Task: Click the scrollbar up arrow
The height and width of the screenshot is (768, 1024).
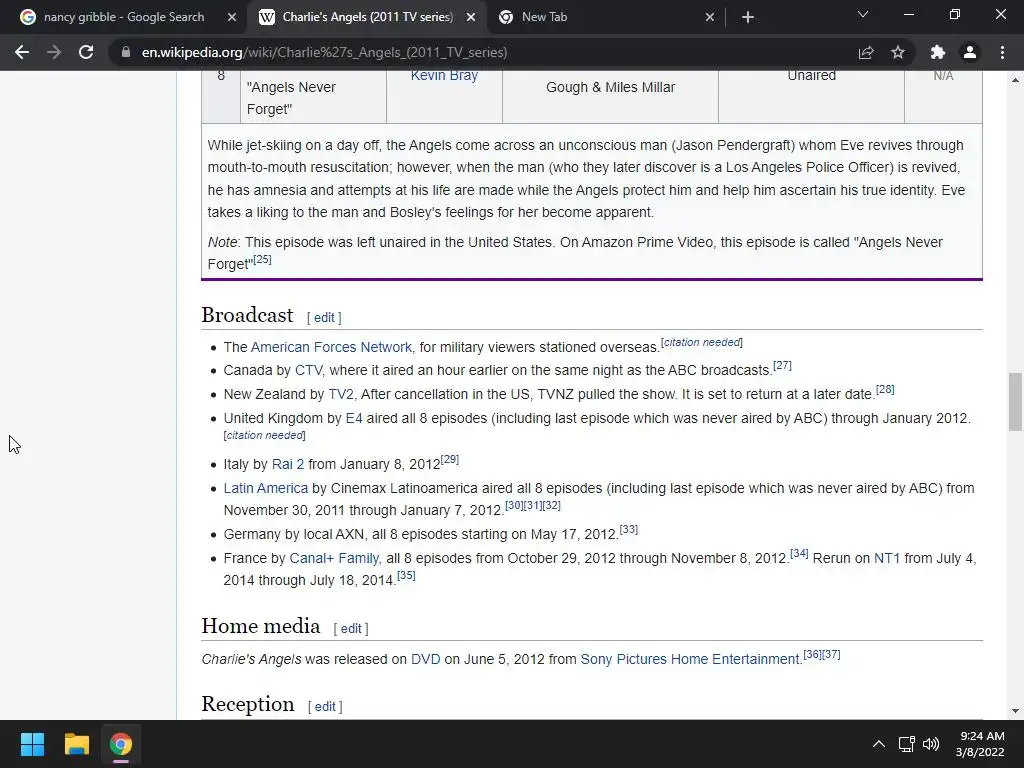Action: point(1015,80)
